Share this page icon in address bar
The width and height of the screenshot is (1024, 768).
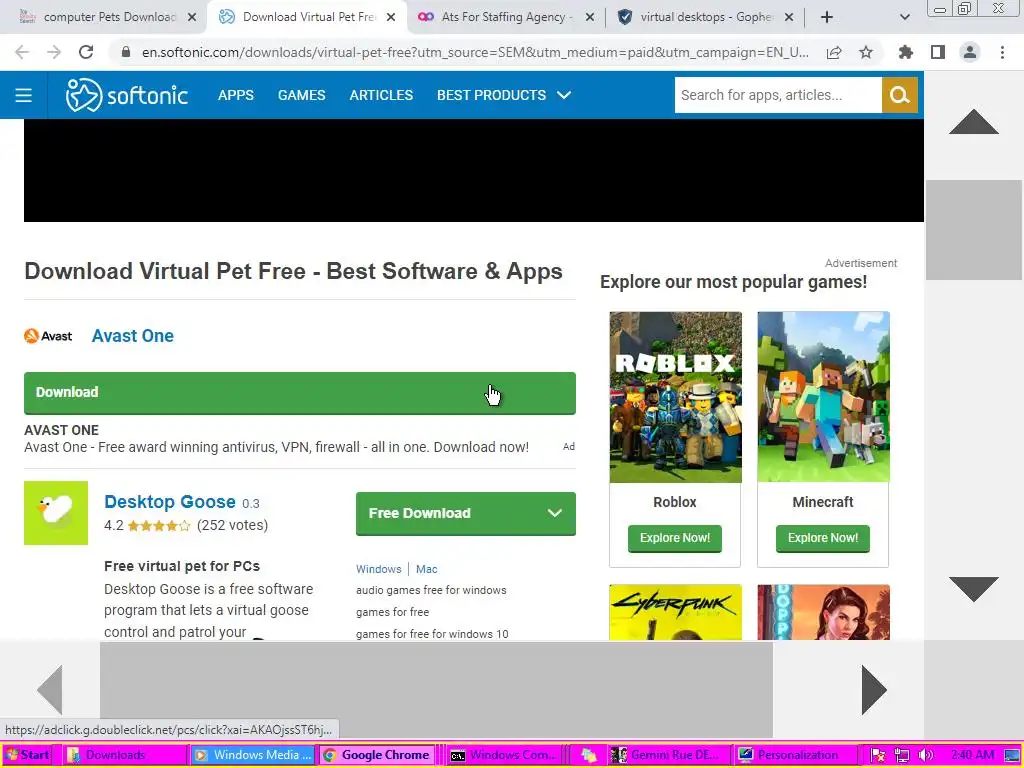click(834, 52)
